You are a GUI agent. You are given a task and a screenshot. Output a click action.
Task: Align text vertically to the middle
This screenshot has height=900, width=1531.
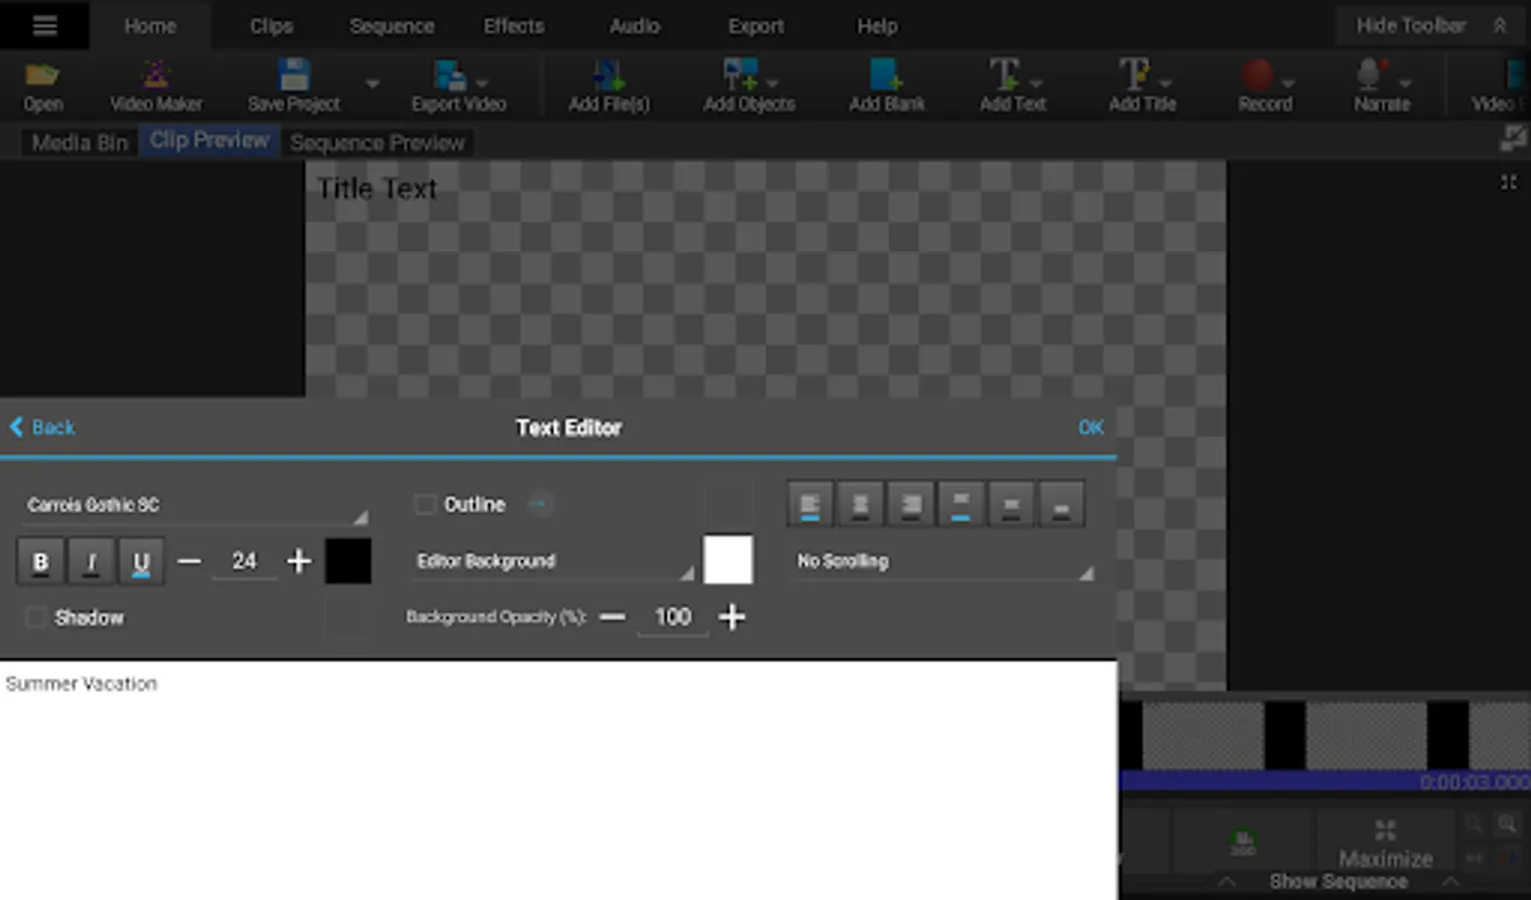(1011, 504)
